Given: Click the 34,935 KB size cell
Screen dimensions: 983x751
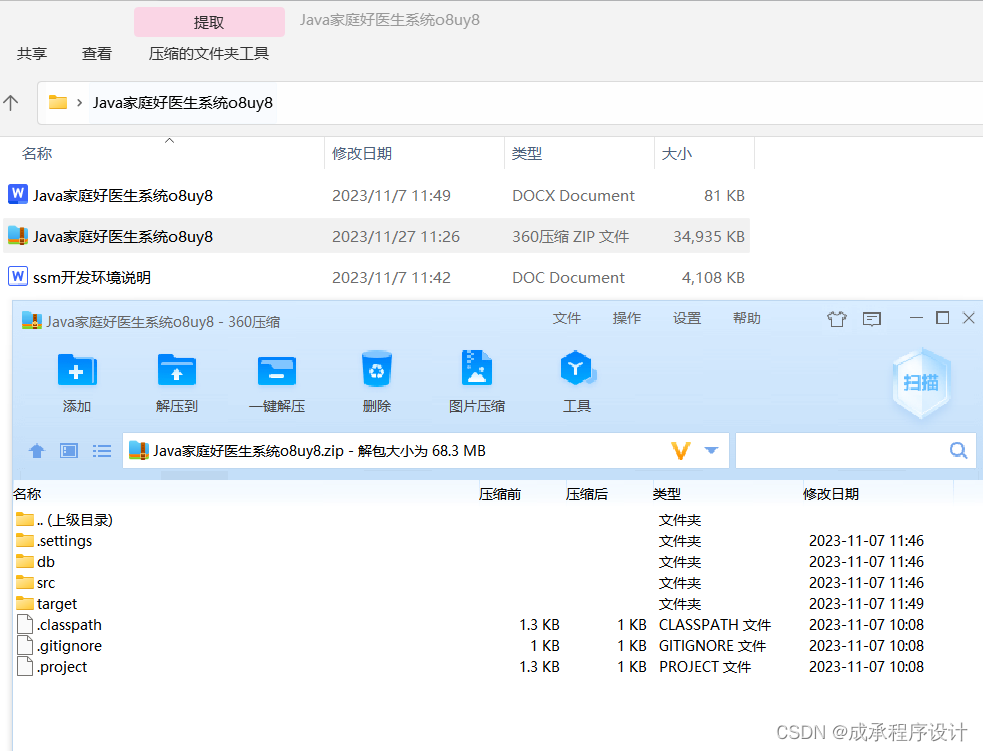Looking at the screenshot, I should 708,236.
